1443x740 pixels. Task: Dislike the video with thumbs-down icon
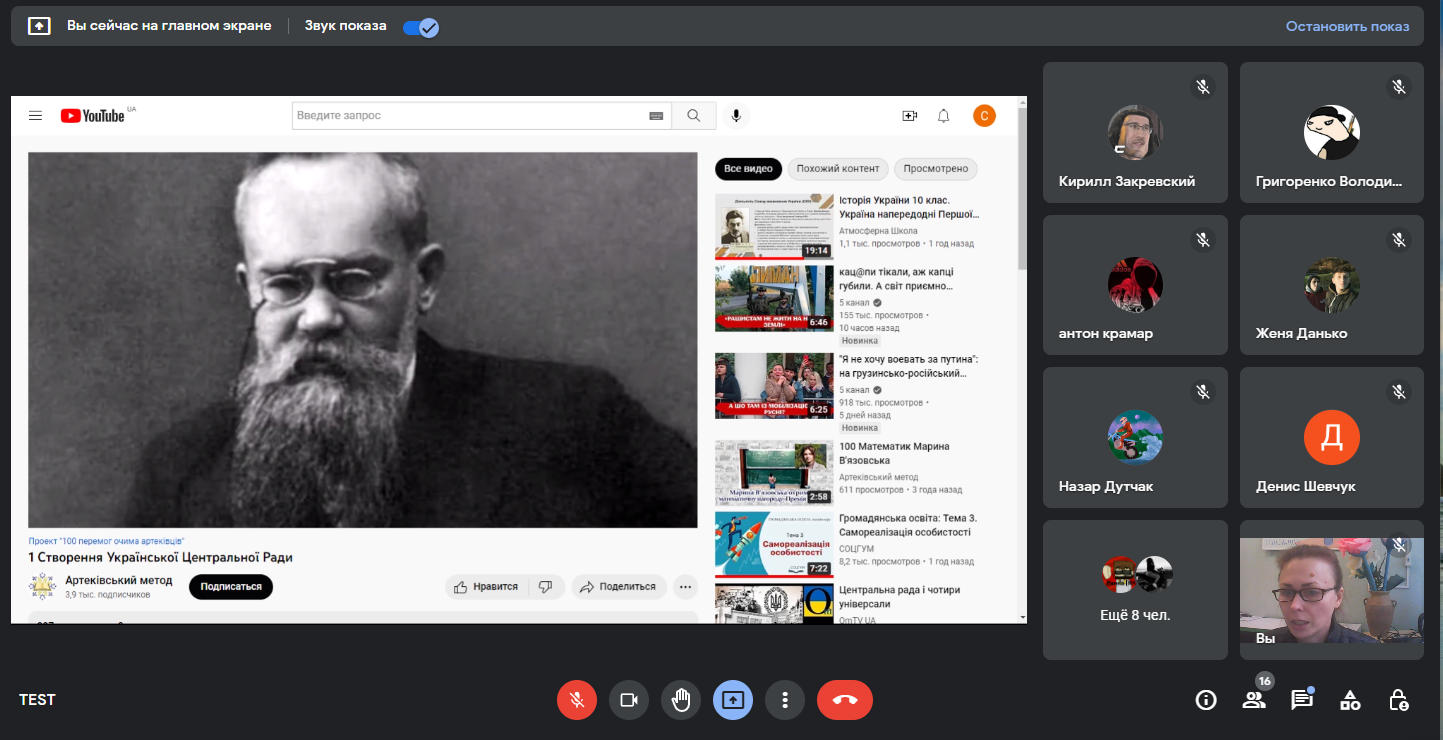(546, 587)
